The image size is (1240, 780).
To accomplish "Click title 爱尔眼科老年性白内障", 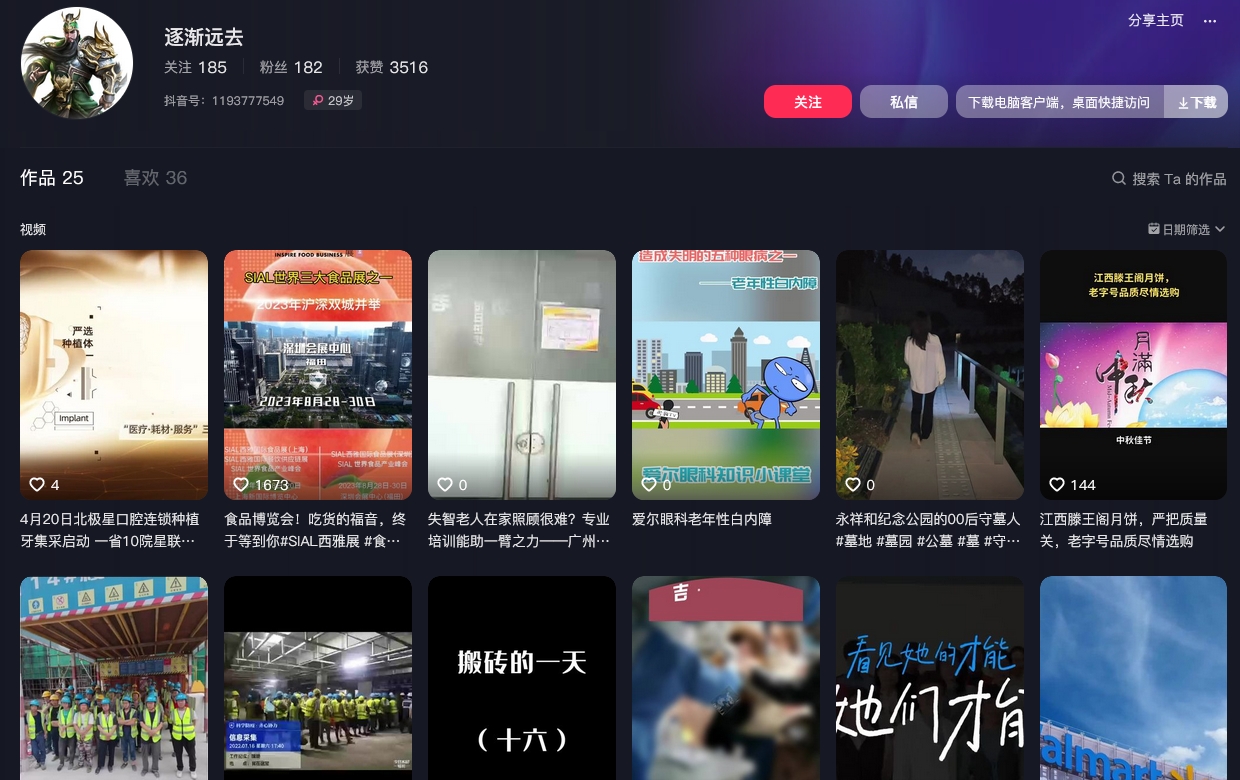I will point(702,519).
